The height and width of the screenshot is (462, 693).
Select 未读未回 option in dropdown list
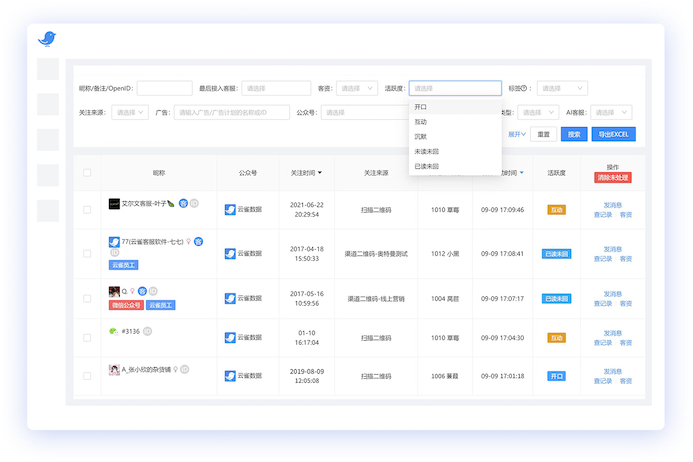pyautogui.click(x=426, y=151)
